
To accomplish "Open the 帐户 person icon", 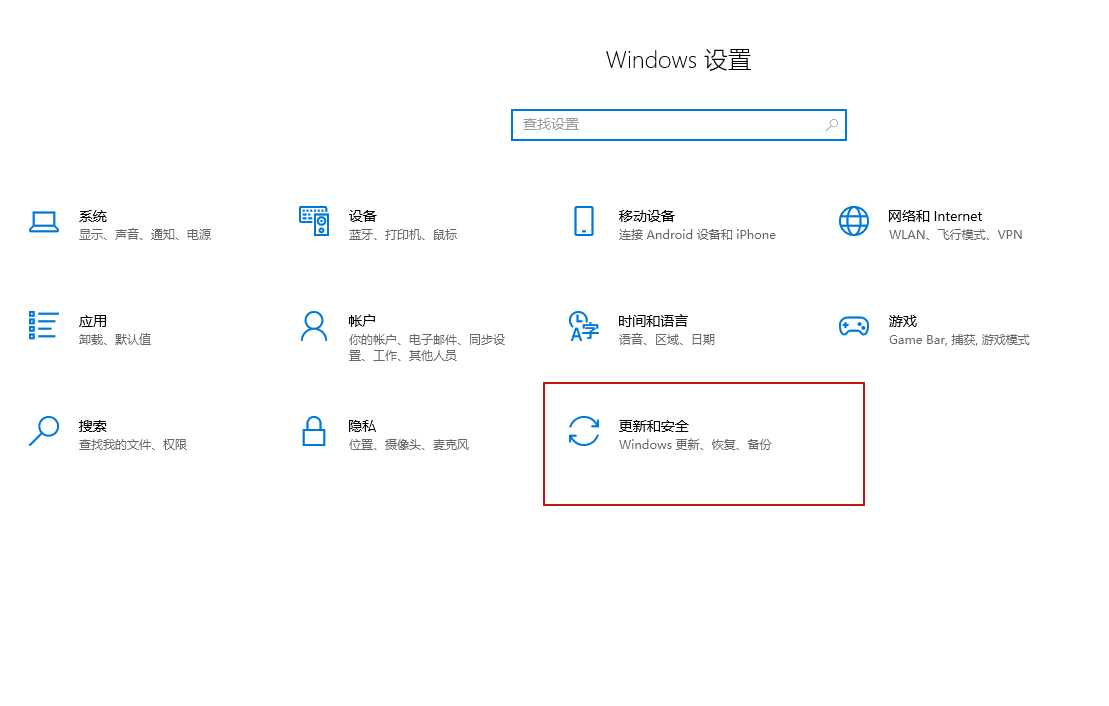I will [314, 326].
